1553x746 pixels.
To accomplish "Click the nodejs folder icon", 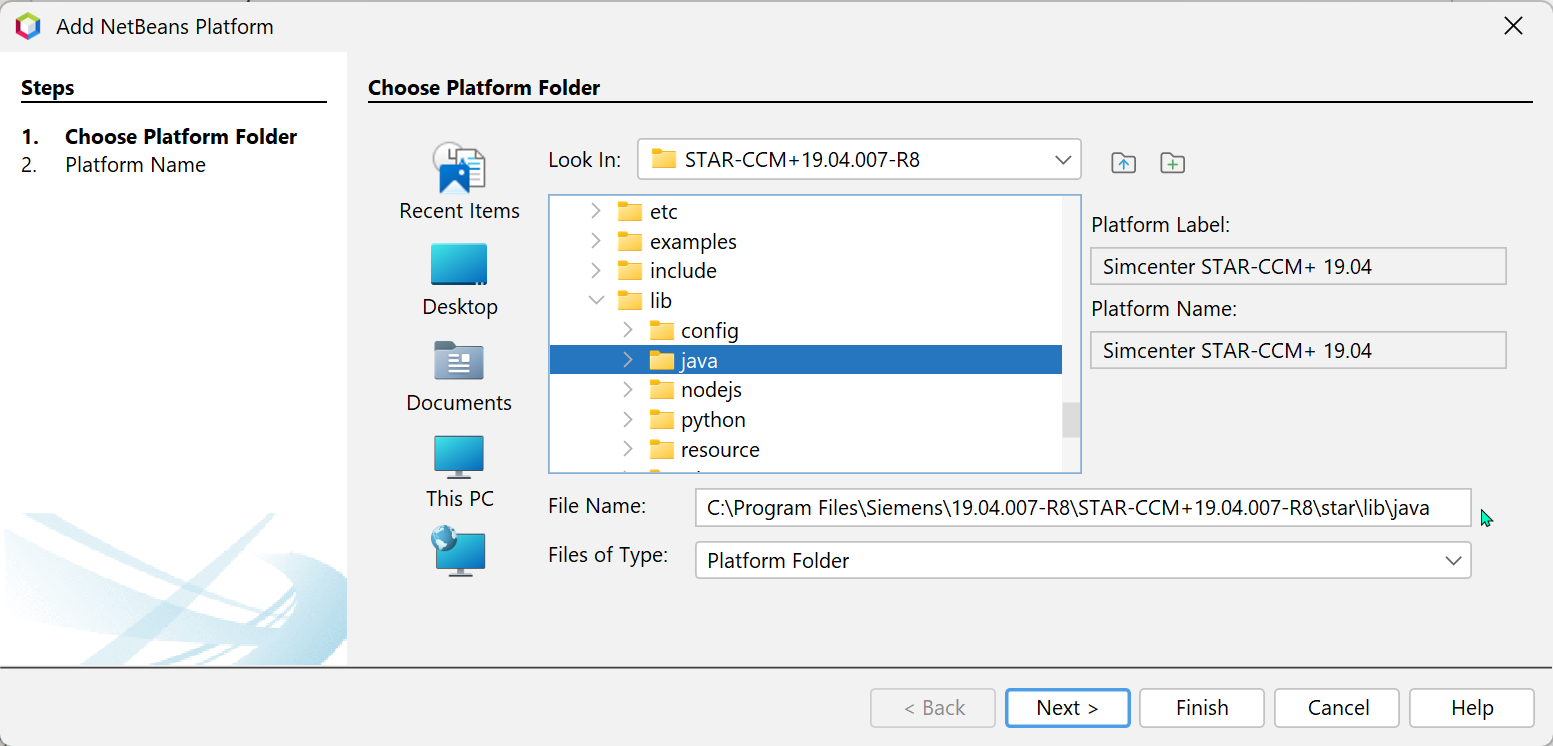I will [x=661, y=390].
